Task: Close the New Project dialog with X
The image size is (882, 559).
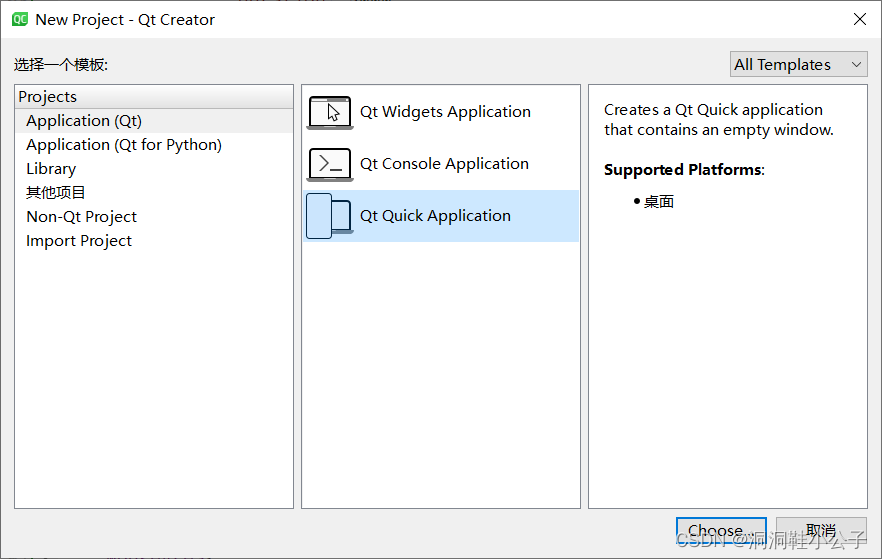Action: [860, 19]
